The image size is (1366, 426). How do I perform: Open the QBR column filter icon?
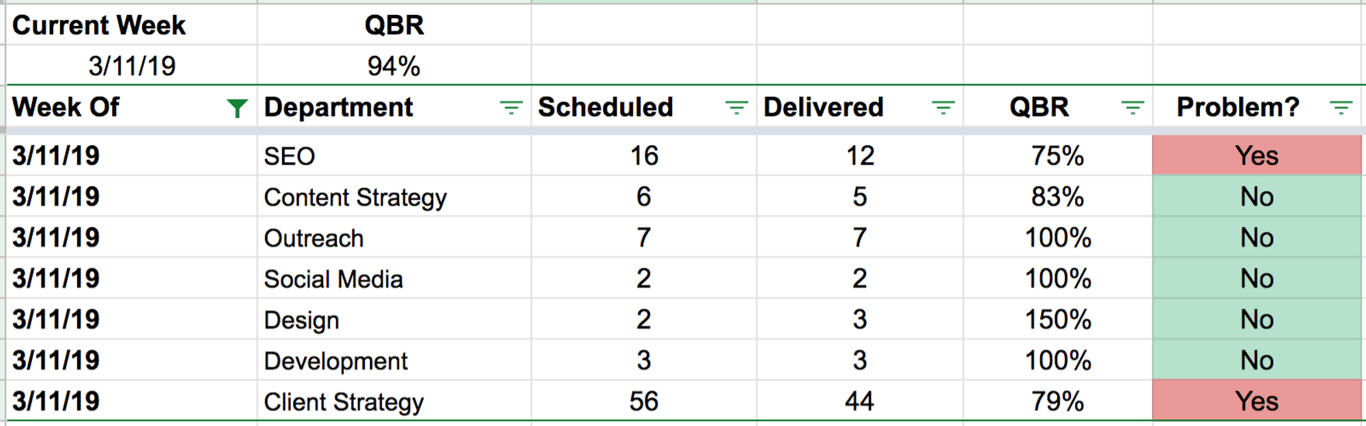[x=1132, y=108]
